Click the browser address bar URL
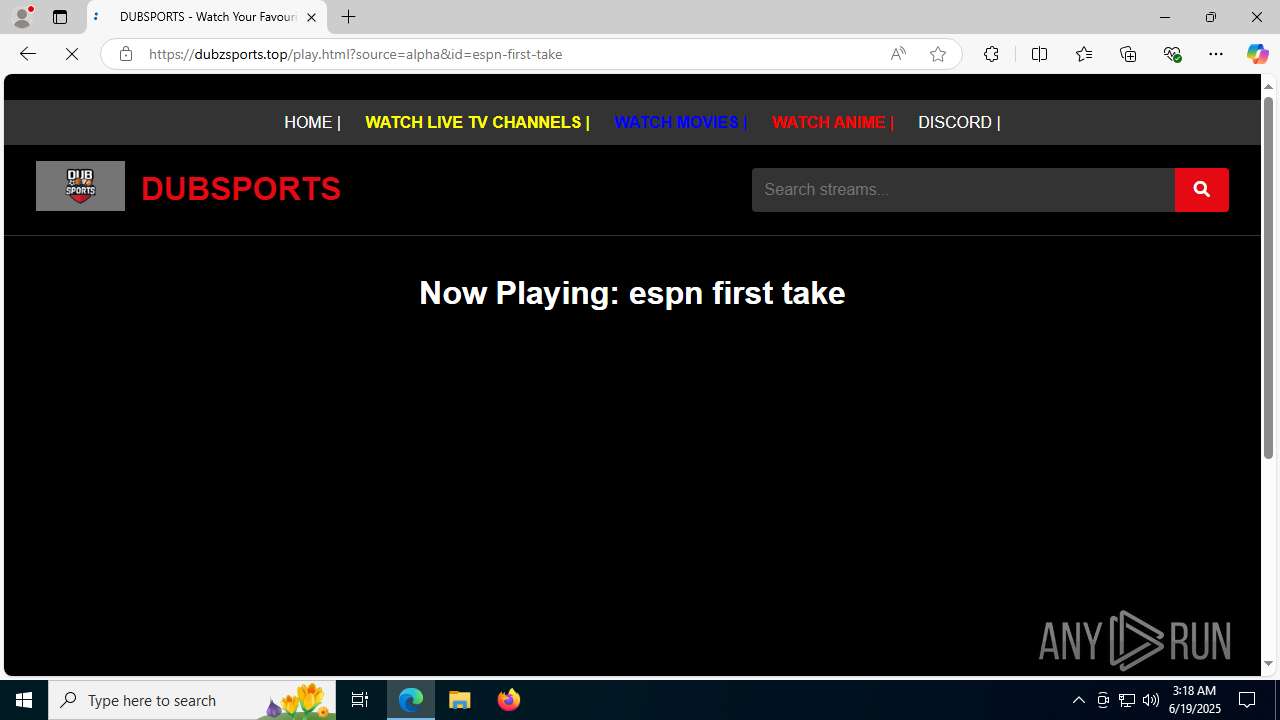 point(355,54)
